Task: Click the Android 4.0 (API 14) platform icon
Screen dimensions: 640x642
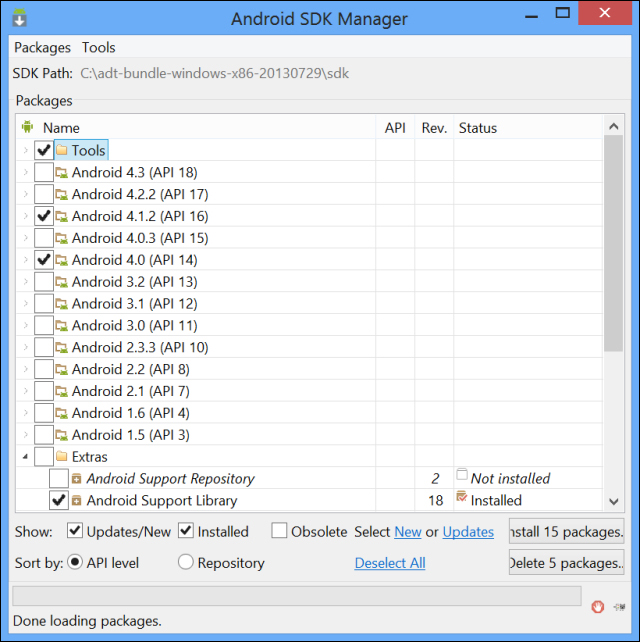Action: (x=62, y=260)
